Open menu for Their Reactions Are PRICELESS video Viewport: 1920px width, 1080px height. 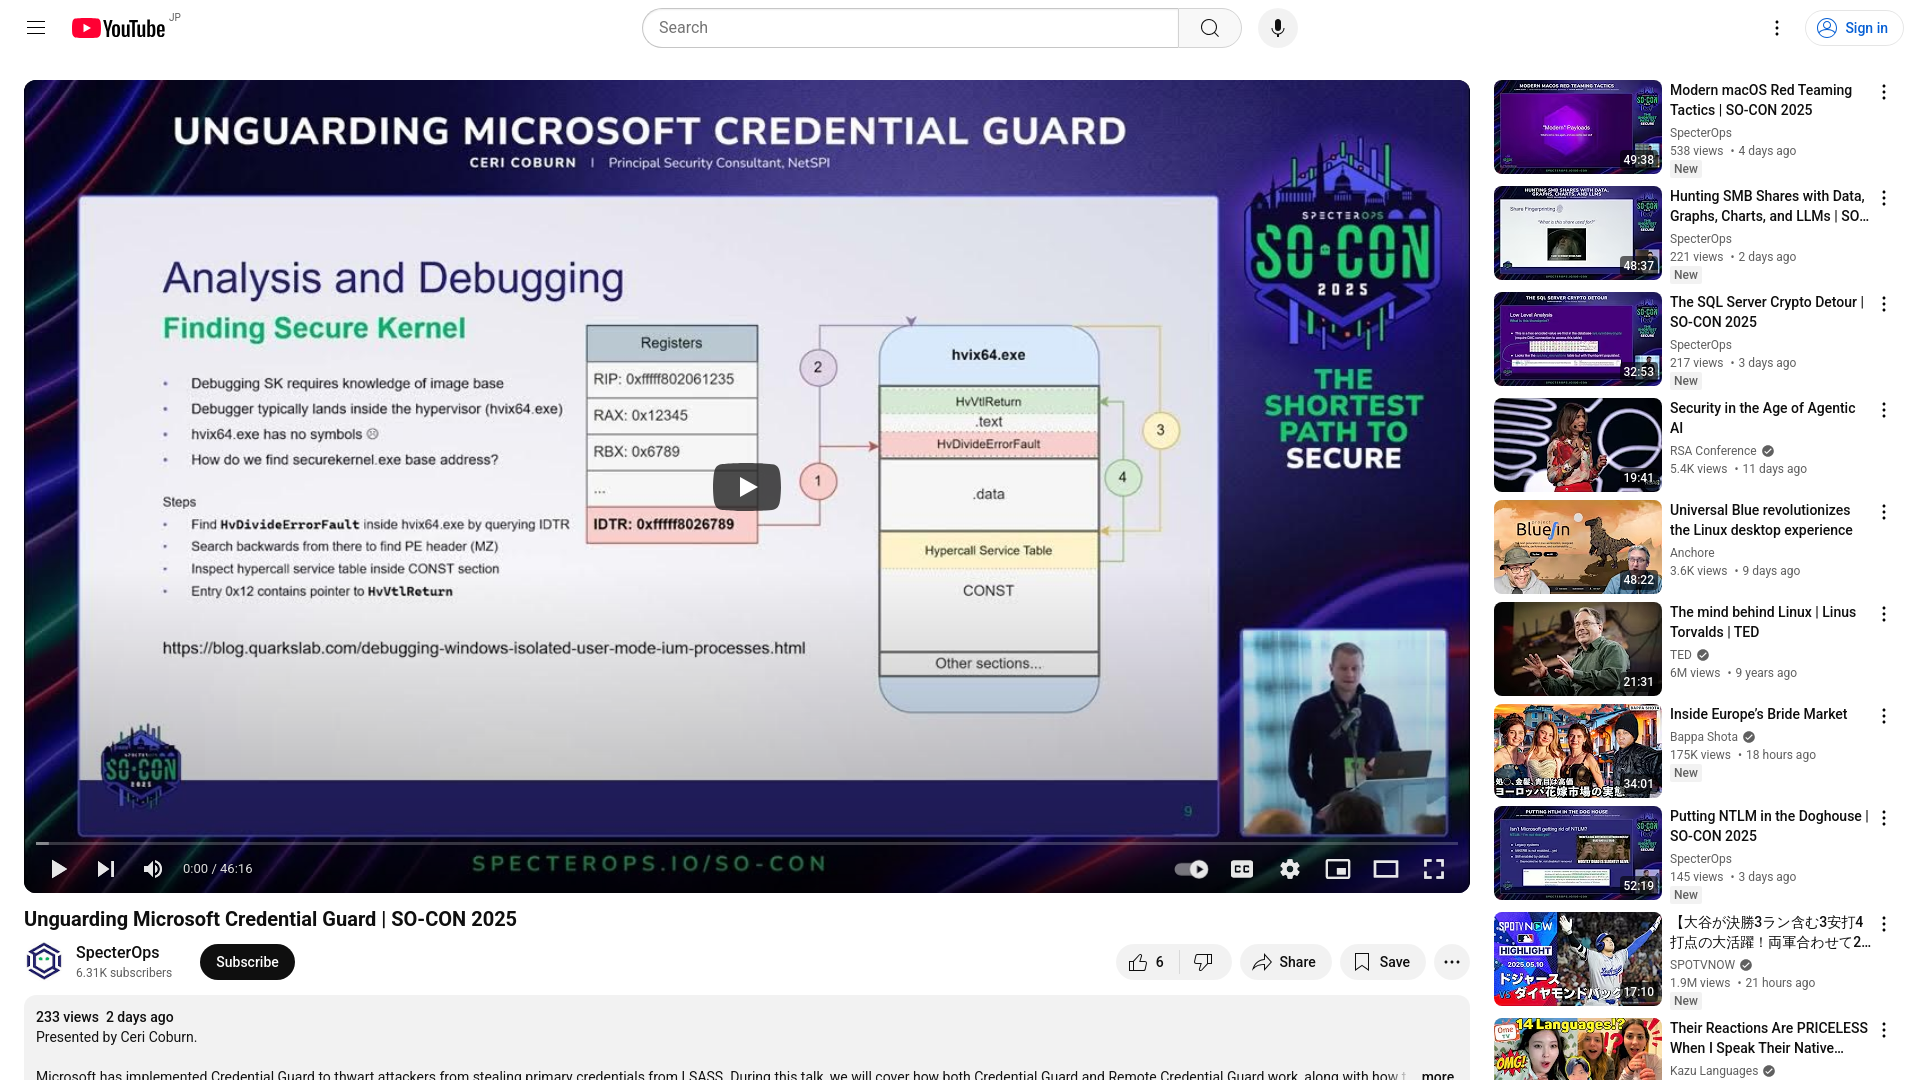coord(1884,1030)
